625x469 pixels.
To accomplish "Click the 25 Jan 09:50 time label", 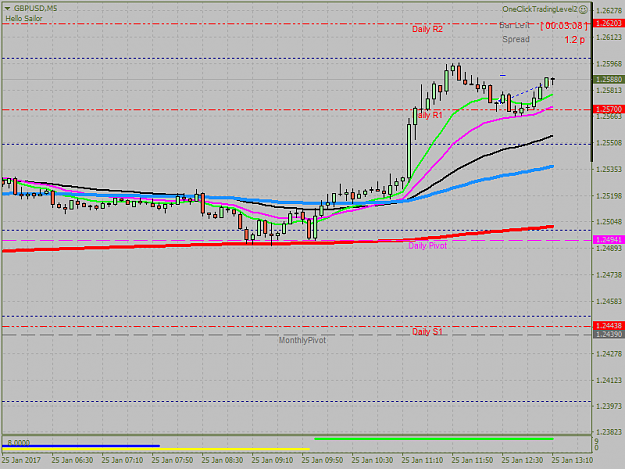I will (322, 460).
